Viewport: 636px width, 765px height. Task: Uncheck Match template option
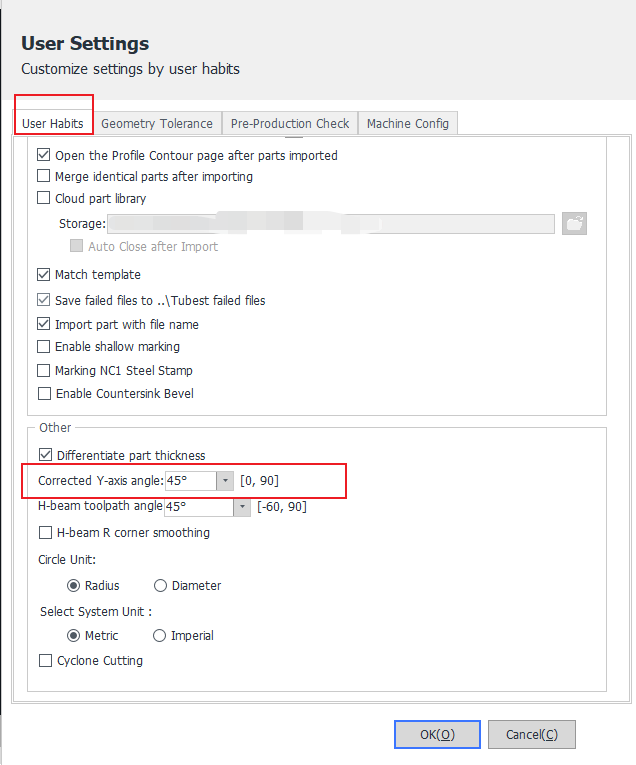[x=44, y=274]
